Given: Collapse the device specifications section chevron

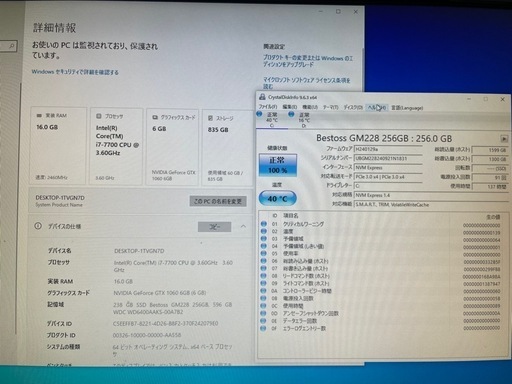Looking at the screenshot, I should [243, 226].
